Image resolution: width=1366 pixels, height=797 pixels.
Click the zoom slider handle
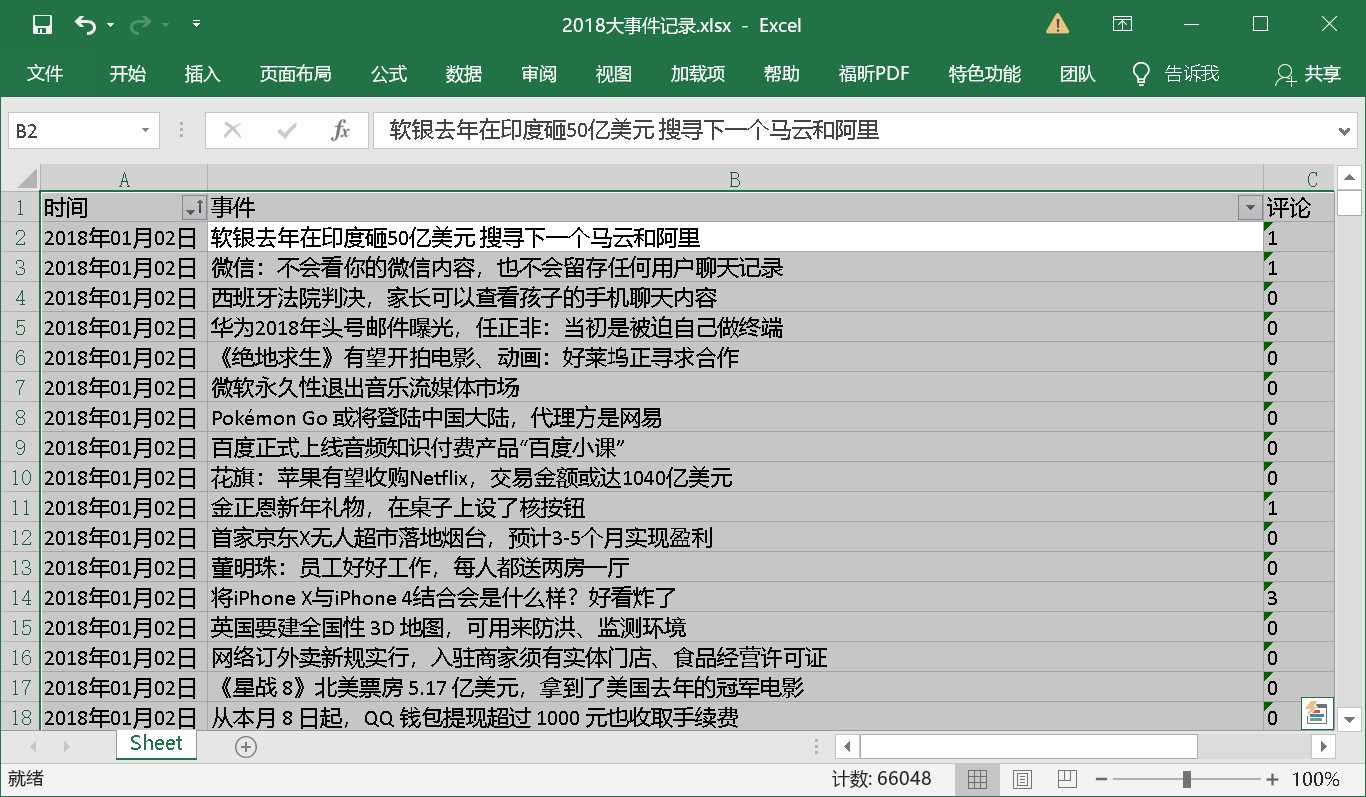[x=1186, y=779]
